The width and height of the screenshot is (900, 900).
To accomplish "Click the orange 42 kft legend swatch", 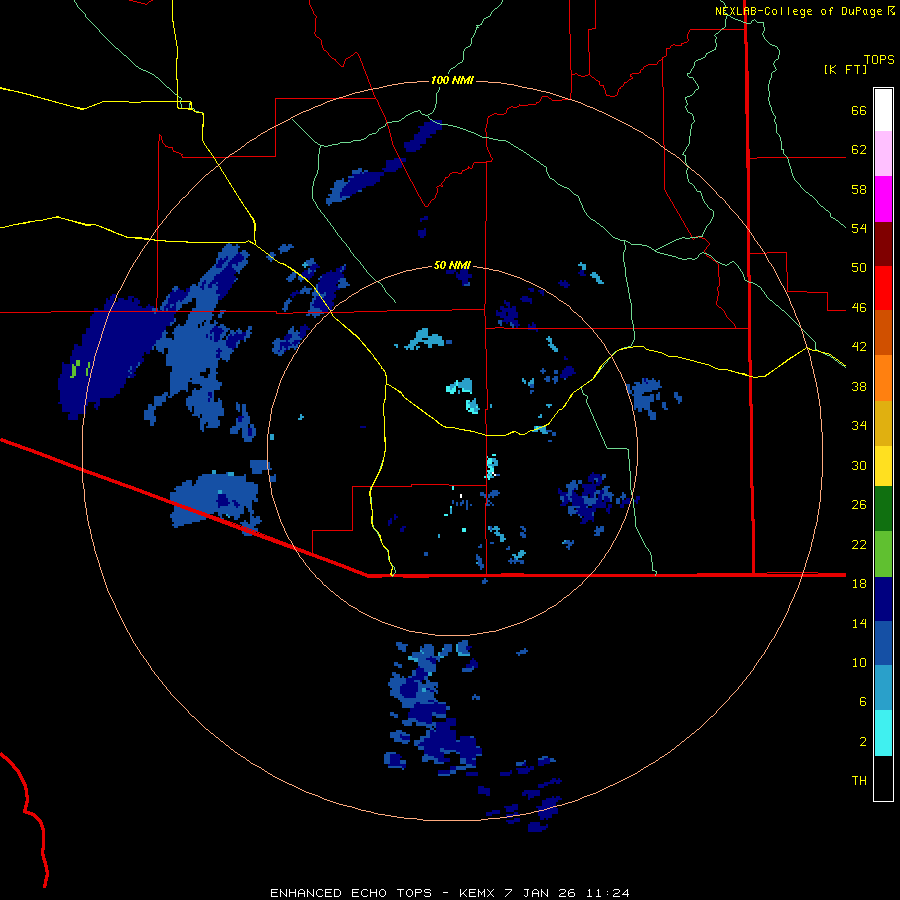I will click(x=883, y=378).
